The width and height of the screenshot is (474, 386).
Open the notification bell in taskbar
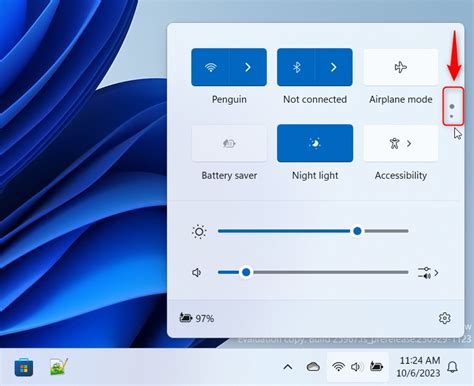(452, 367)
